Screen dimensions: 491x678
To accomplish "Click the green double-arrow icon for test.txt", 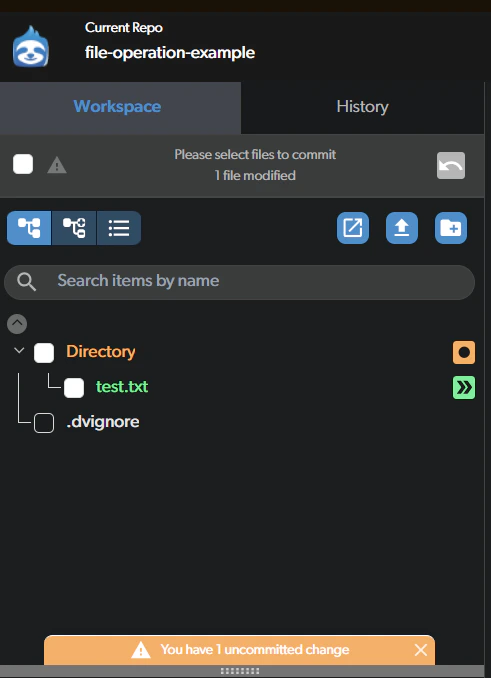I will (x=464, y=387).
